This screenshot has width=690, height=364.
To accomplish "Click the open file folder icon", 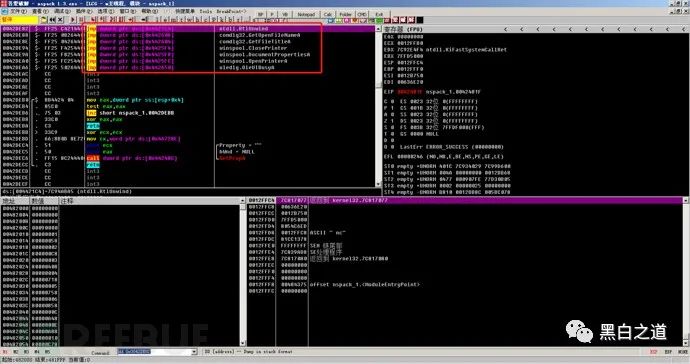I will 44,20.
